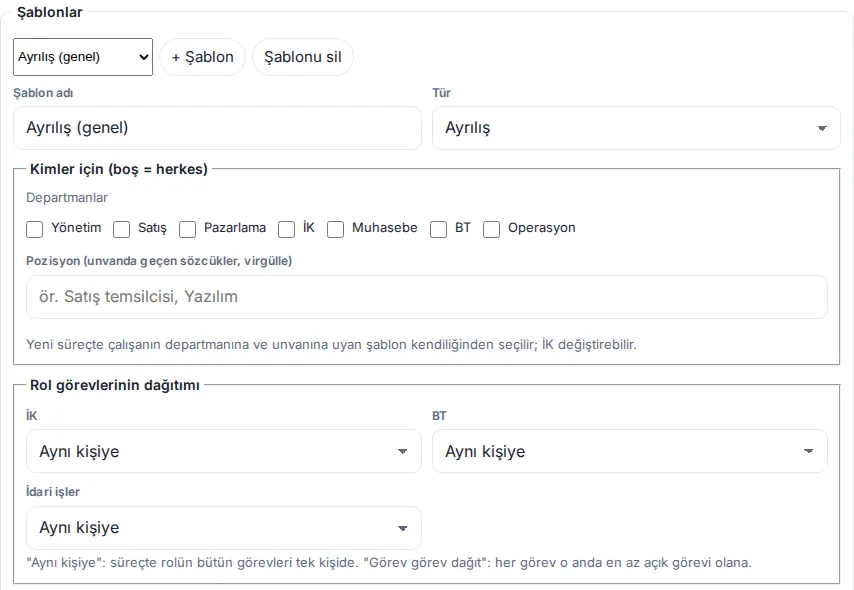Click the 'Şablon adı' field label
854x590 pixels.
[x=43, y=93]
